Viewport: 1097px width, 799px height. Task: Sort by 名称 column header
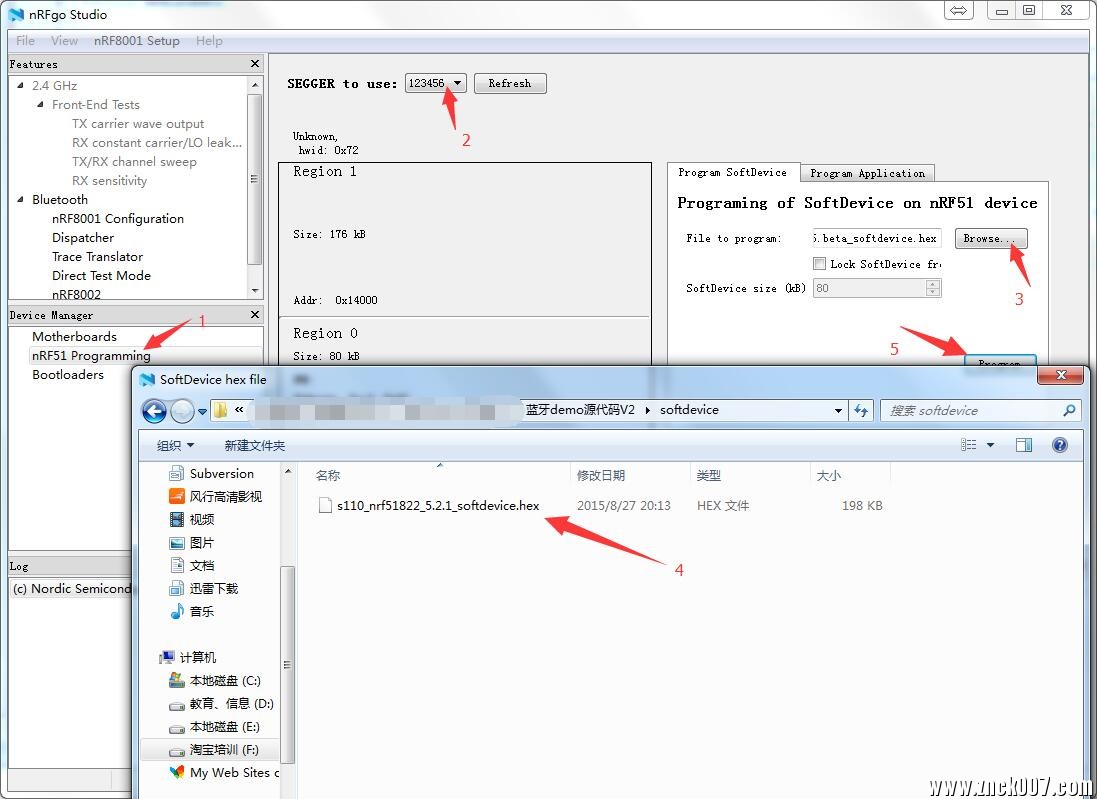pyautogui.click(x=327, y=476)
